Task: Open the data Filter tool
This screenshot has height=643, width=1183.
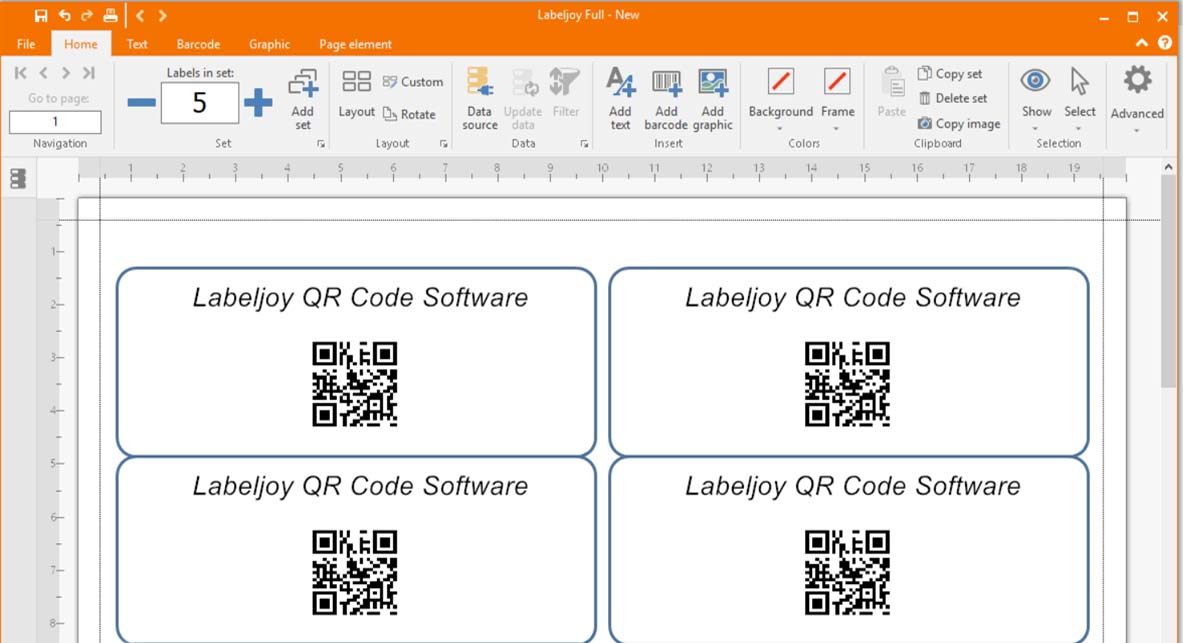Action: click(x=565, y=93)
